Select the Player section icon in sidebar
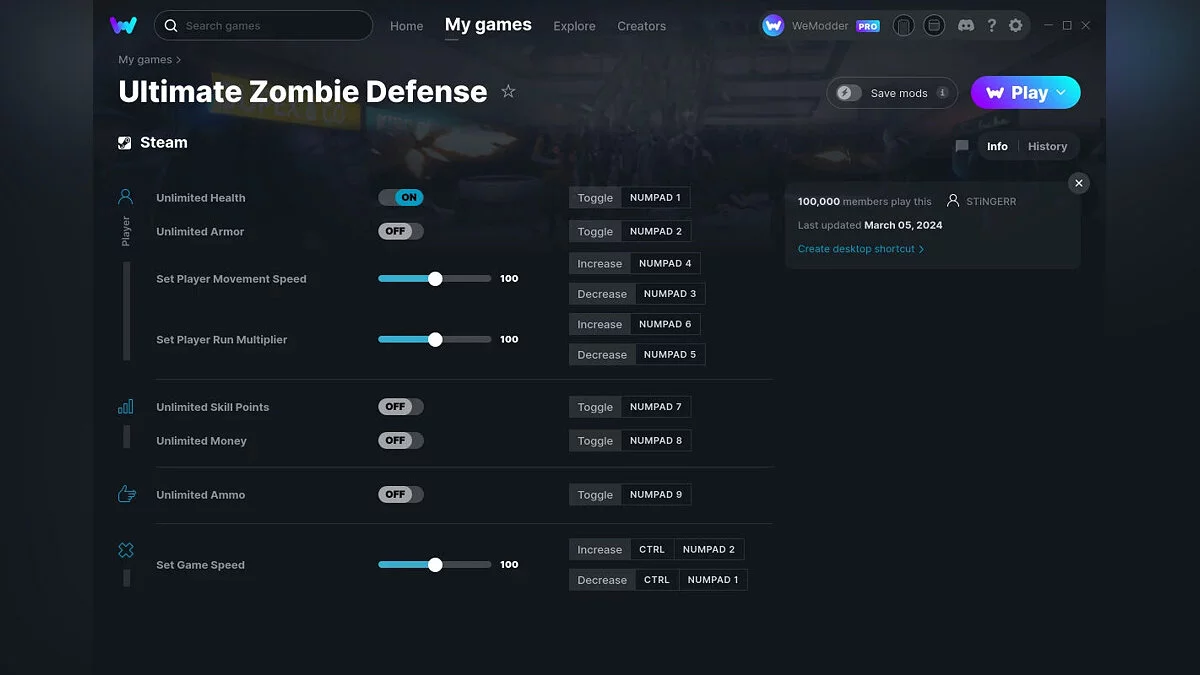The height and width of the screenshot is (675, 1200). click(125, 196)
